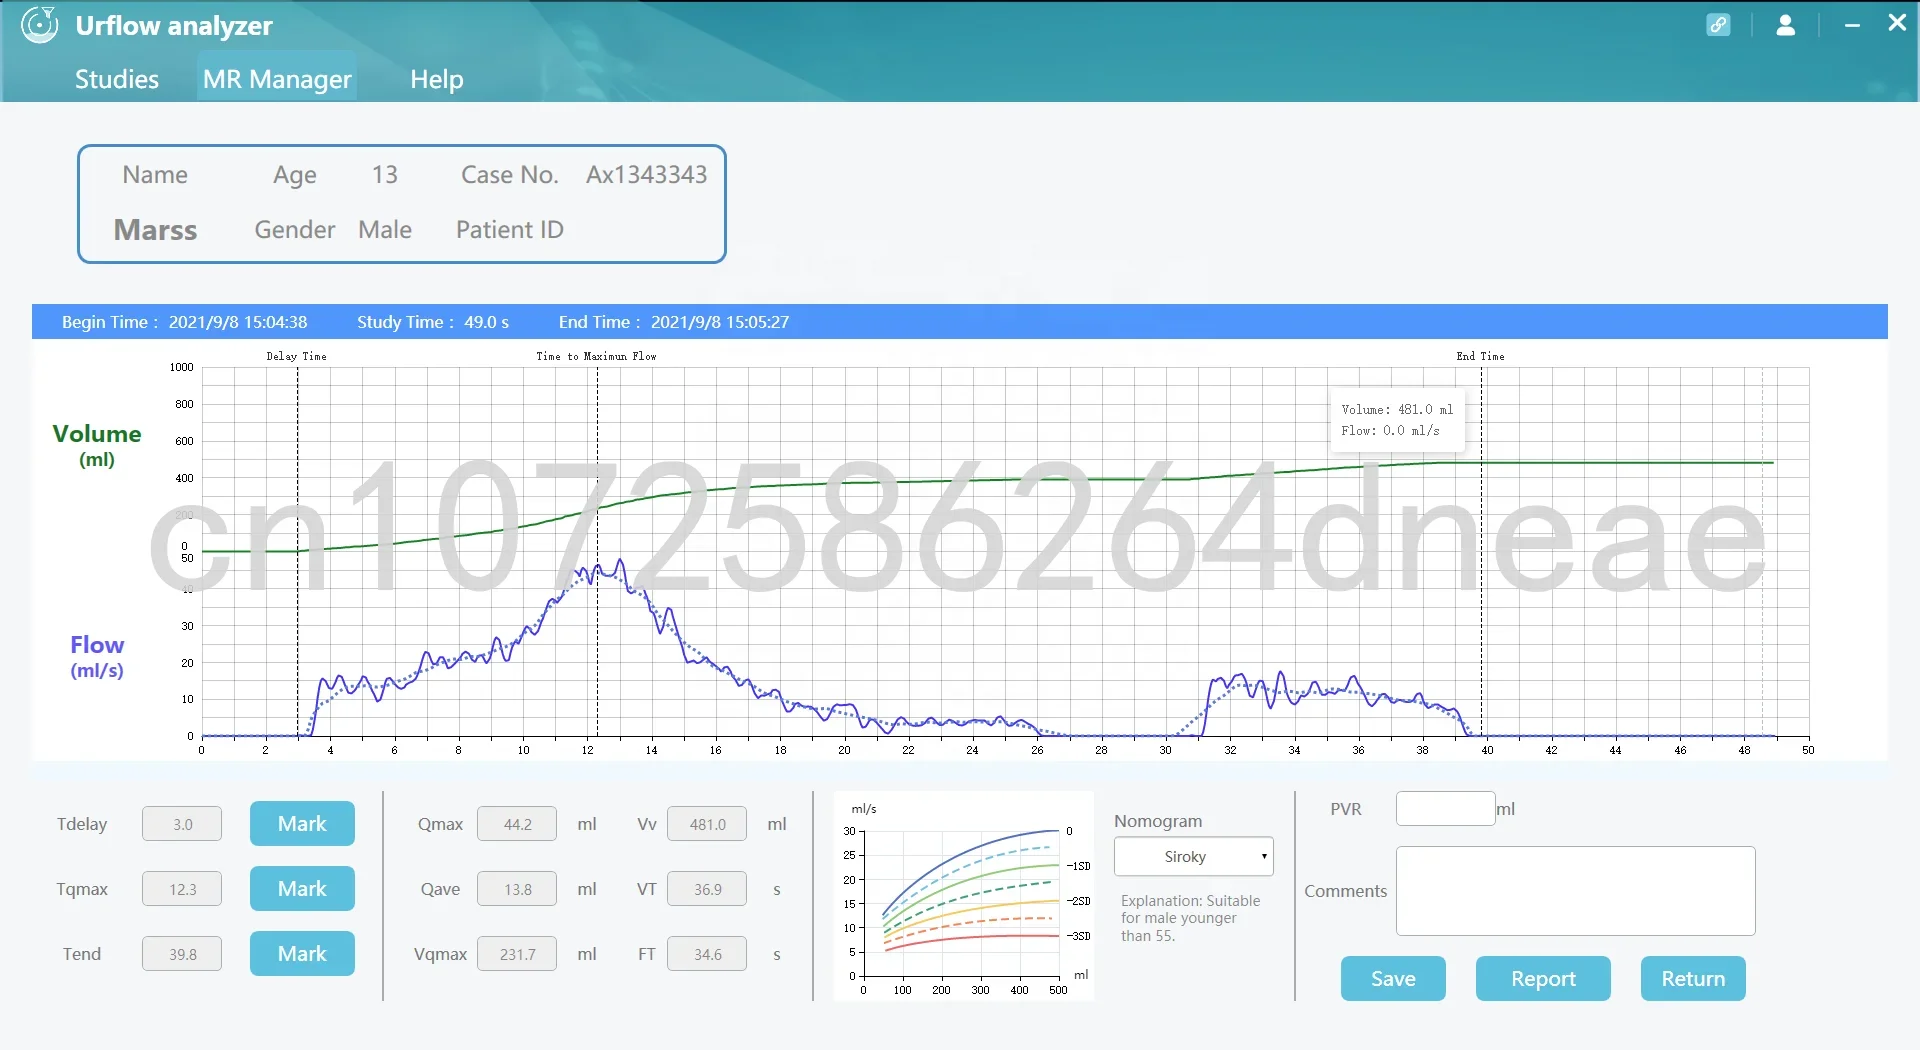This screenshot has width=1920, height=1050.
Task: Click the VT value 36.9
Action: (x=707, y=890)
